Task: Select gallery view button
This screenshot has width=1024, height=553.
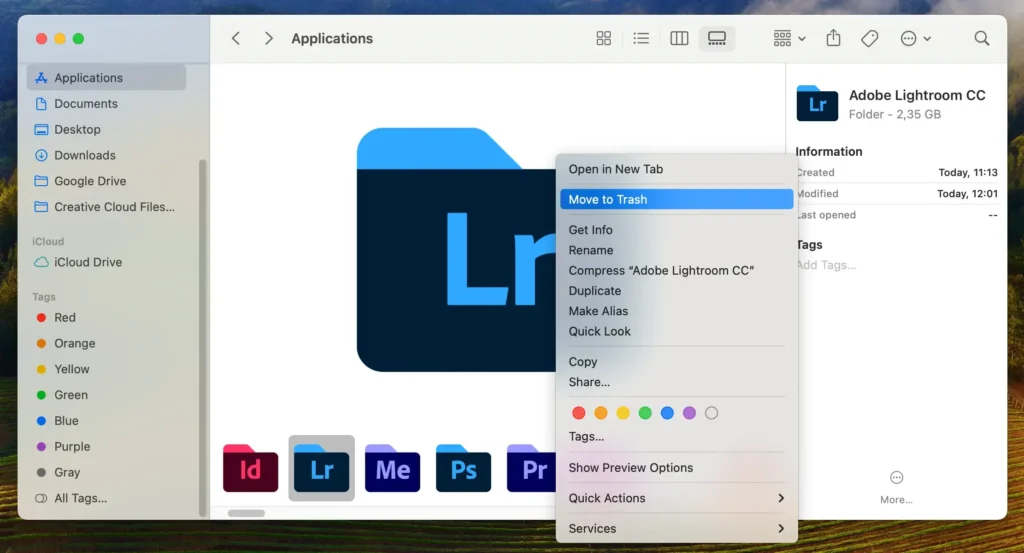Action: click(716, 39)
